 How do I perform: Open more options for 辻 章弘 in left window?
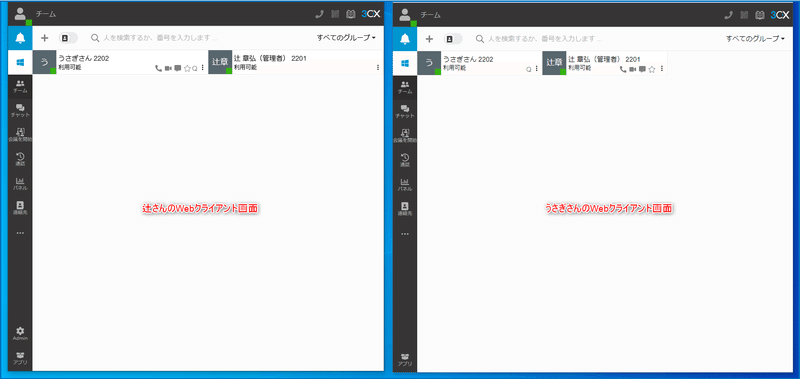(x=378, y=68)
